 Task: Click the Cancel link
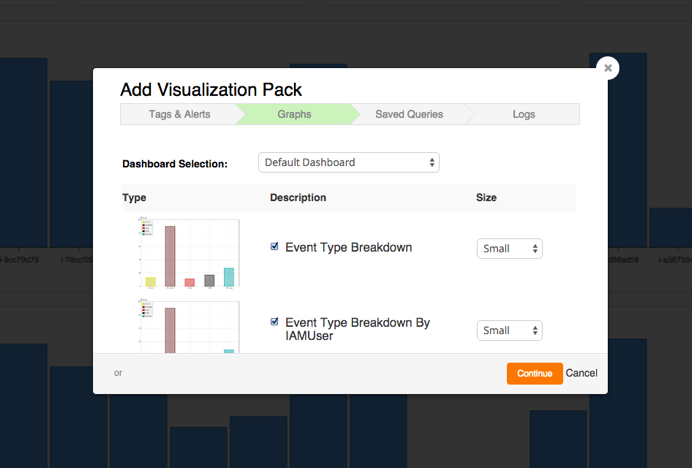point(582,373)
